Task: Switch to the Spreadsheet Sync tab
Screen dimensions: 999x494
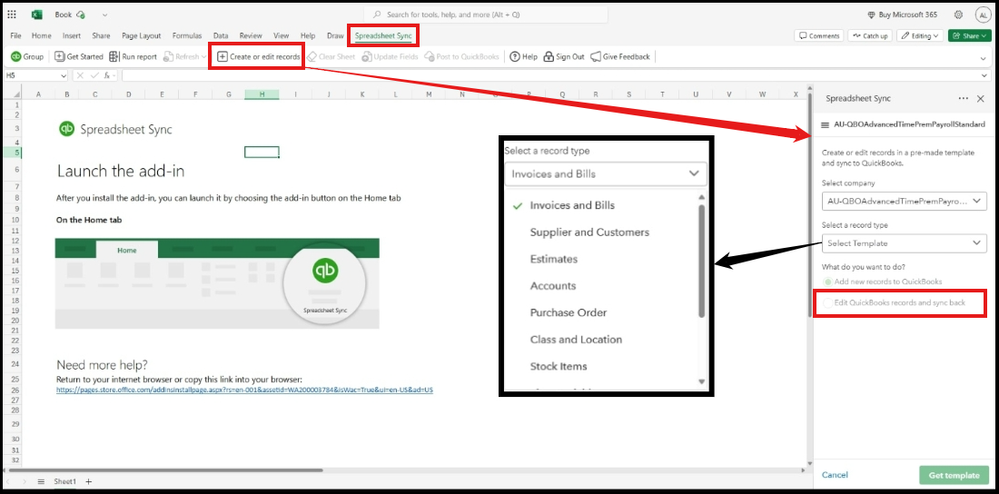Action: [384, 36]
